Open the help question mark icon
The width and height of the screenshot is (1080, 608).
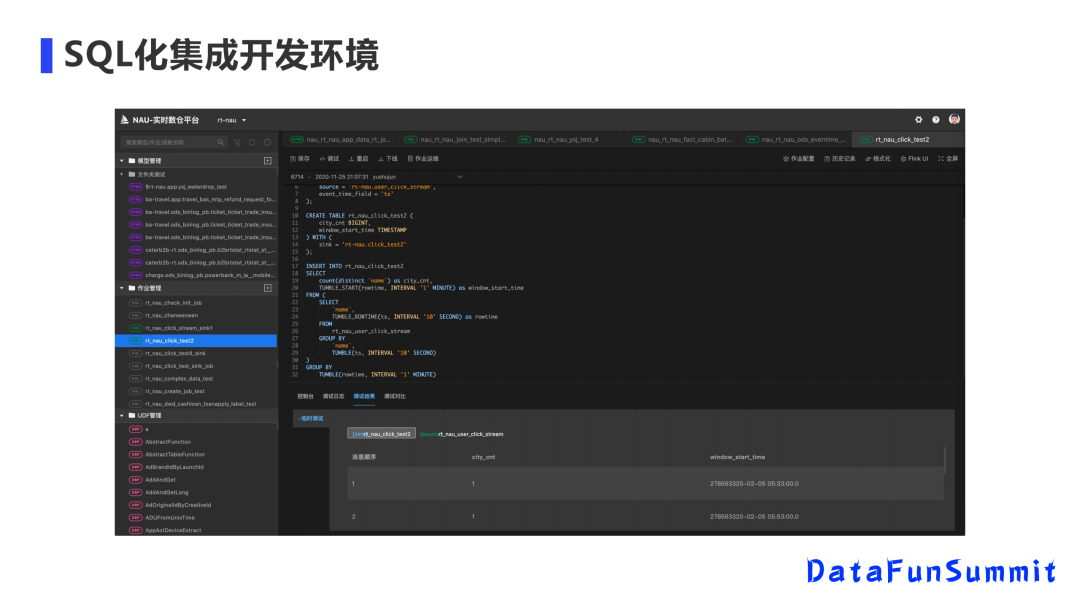coord(935,120)
